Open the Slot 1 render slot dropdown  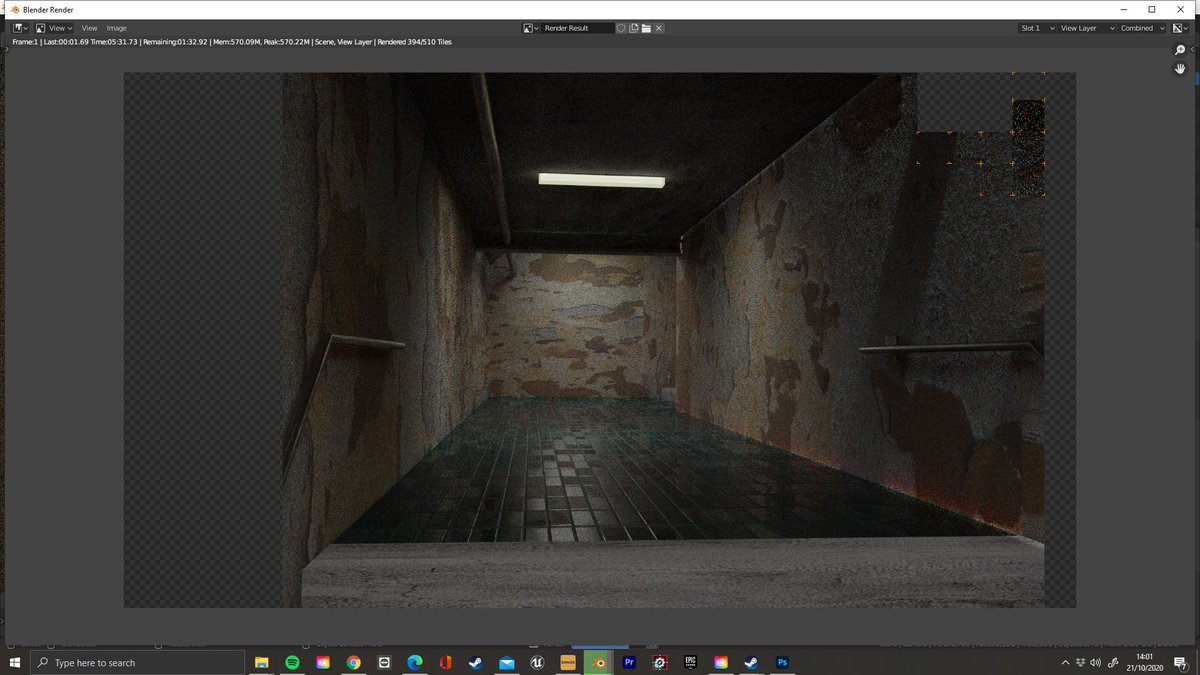(x=1037, y=28)
